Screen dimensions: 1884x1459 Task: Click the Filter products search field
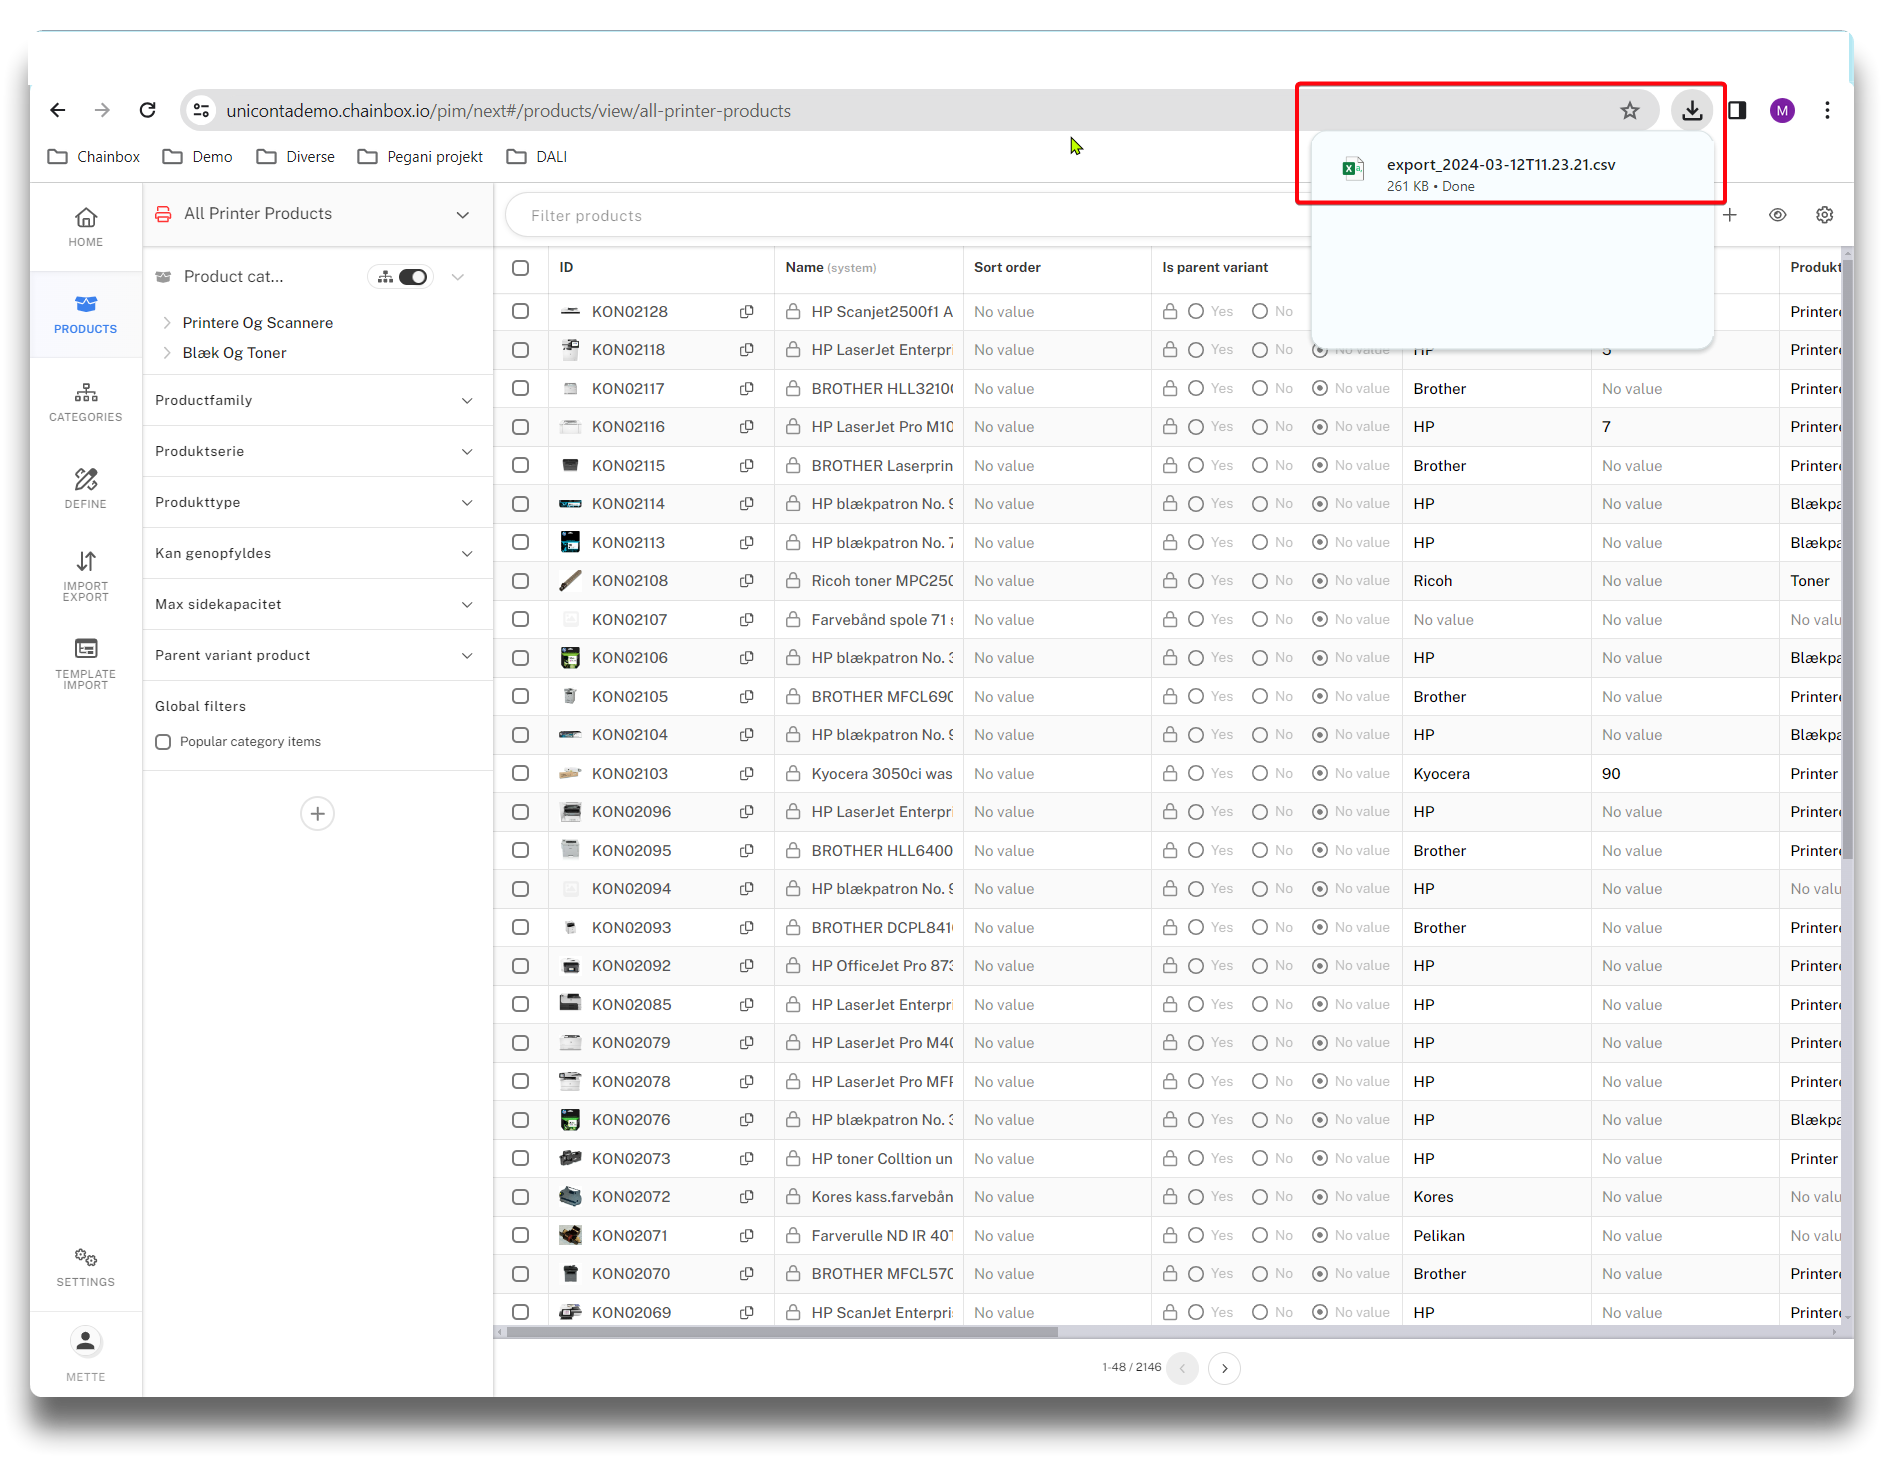(900, 215)
